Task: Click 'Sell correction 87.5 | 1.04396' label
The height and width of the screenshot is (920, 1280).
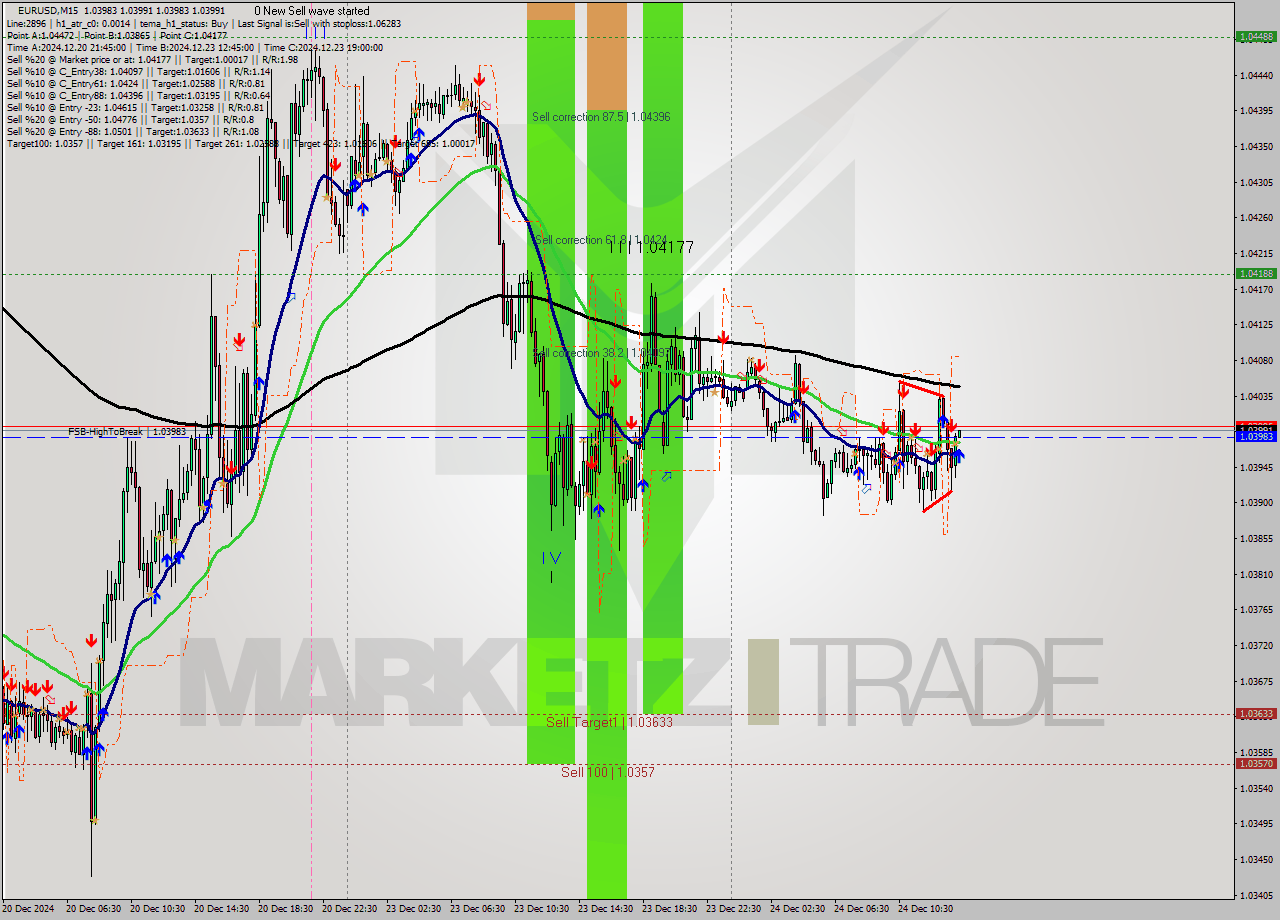Action: pos(601,117)
